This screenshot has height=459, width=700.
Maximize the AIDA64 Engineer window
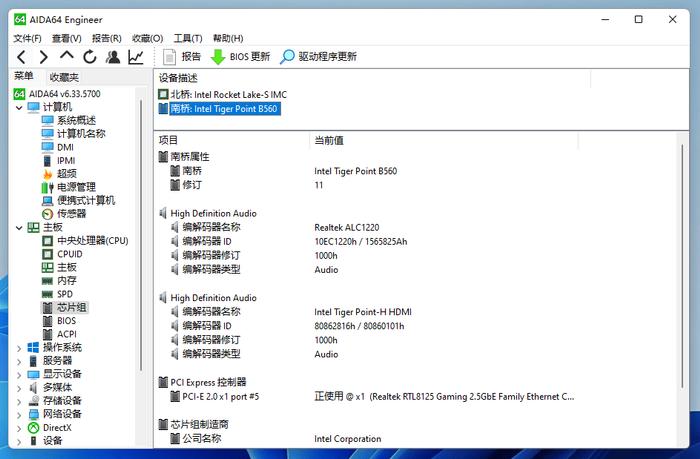[638, 19]
